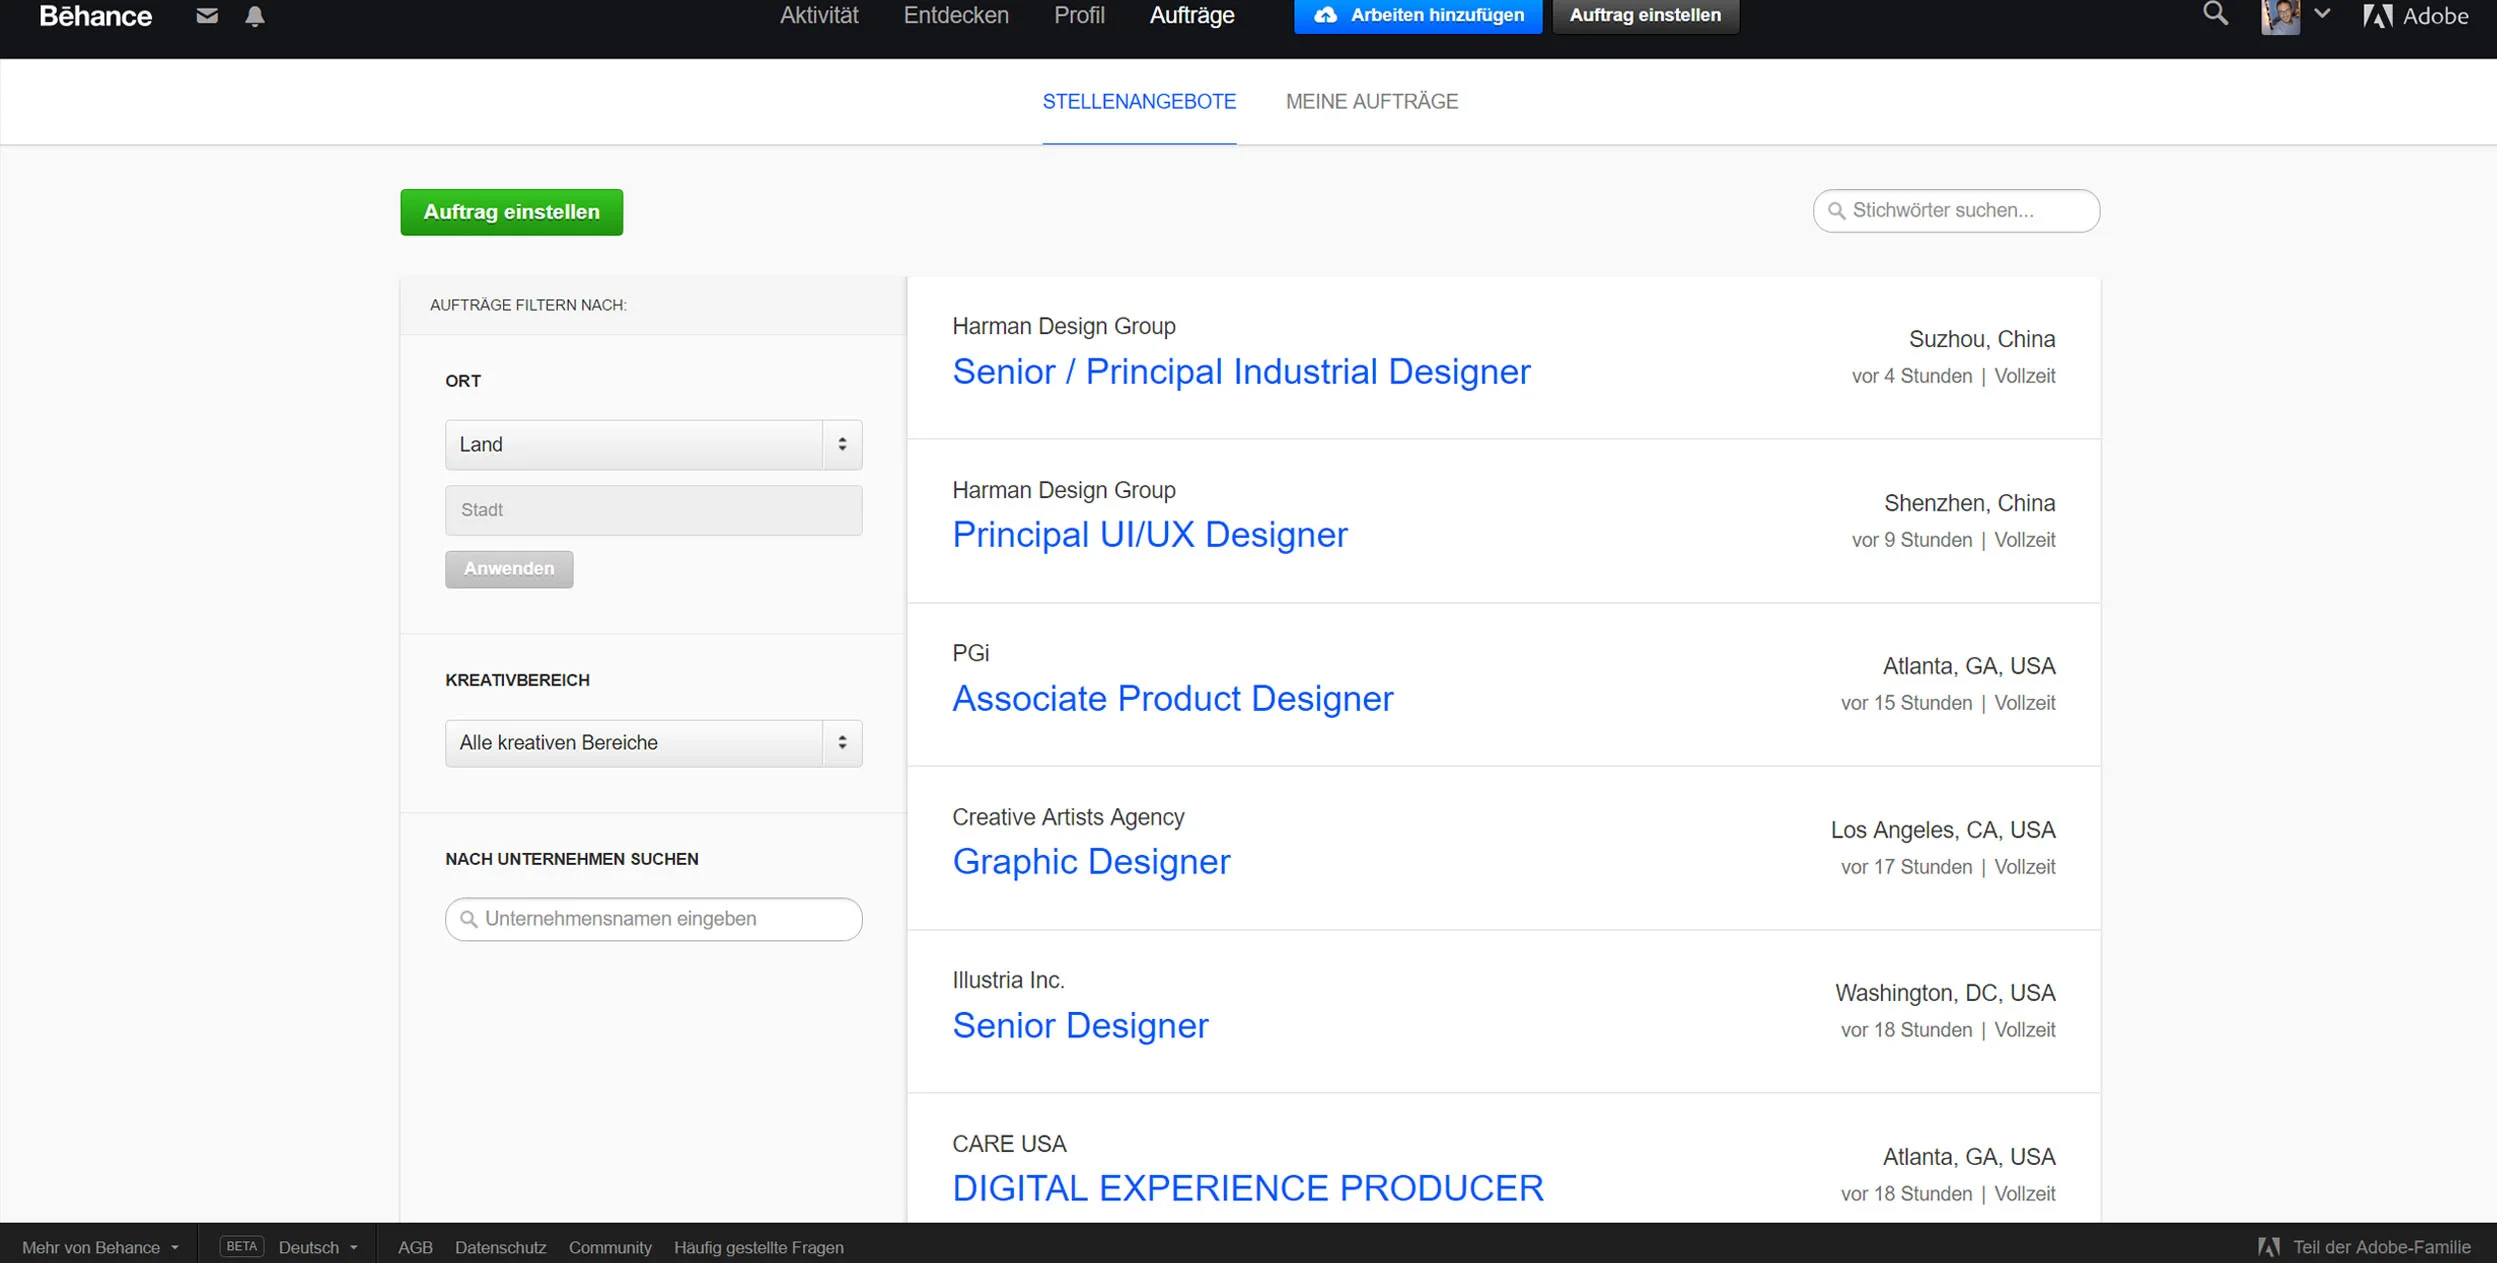Click the green Auftrag einstellen button
Screen dimensions: 2497x1263
(511, 212)
